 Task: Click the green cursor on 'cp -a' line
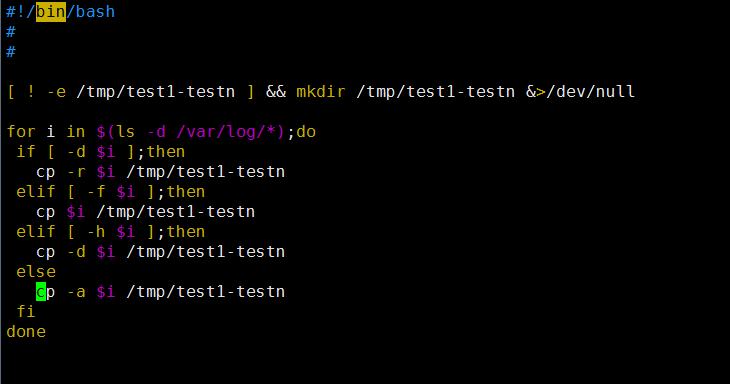point(41,292)
